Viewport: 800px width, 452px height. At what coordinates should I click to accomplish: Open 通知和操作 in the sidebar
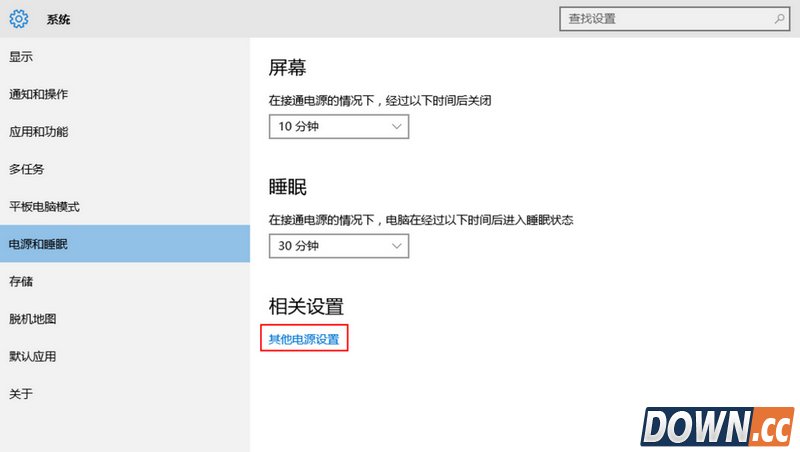[x=125, y=94]
